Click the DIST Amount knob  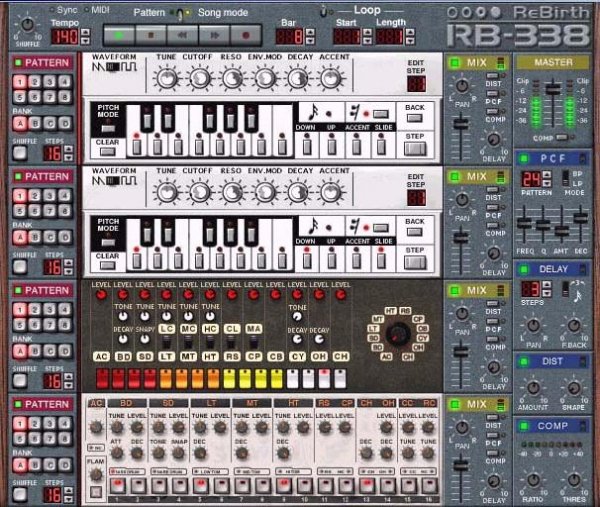[533, 388]
